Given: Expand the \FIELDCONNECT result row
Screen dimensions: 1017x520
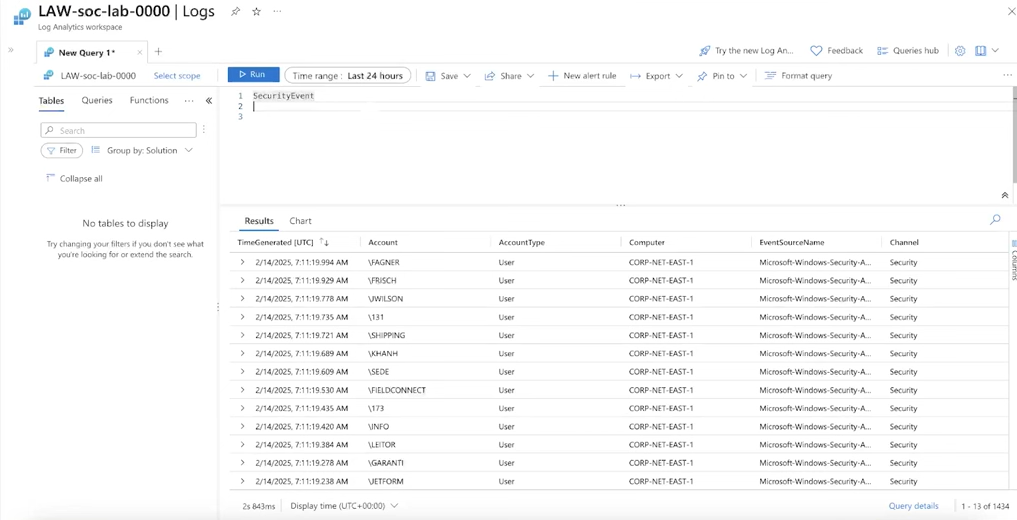Looking at the screenshot, I should [243, 389].
